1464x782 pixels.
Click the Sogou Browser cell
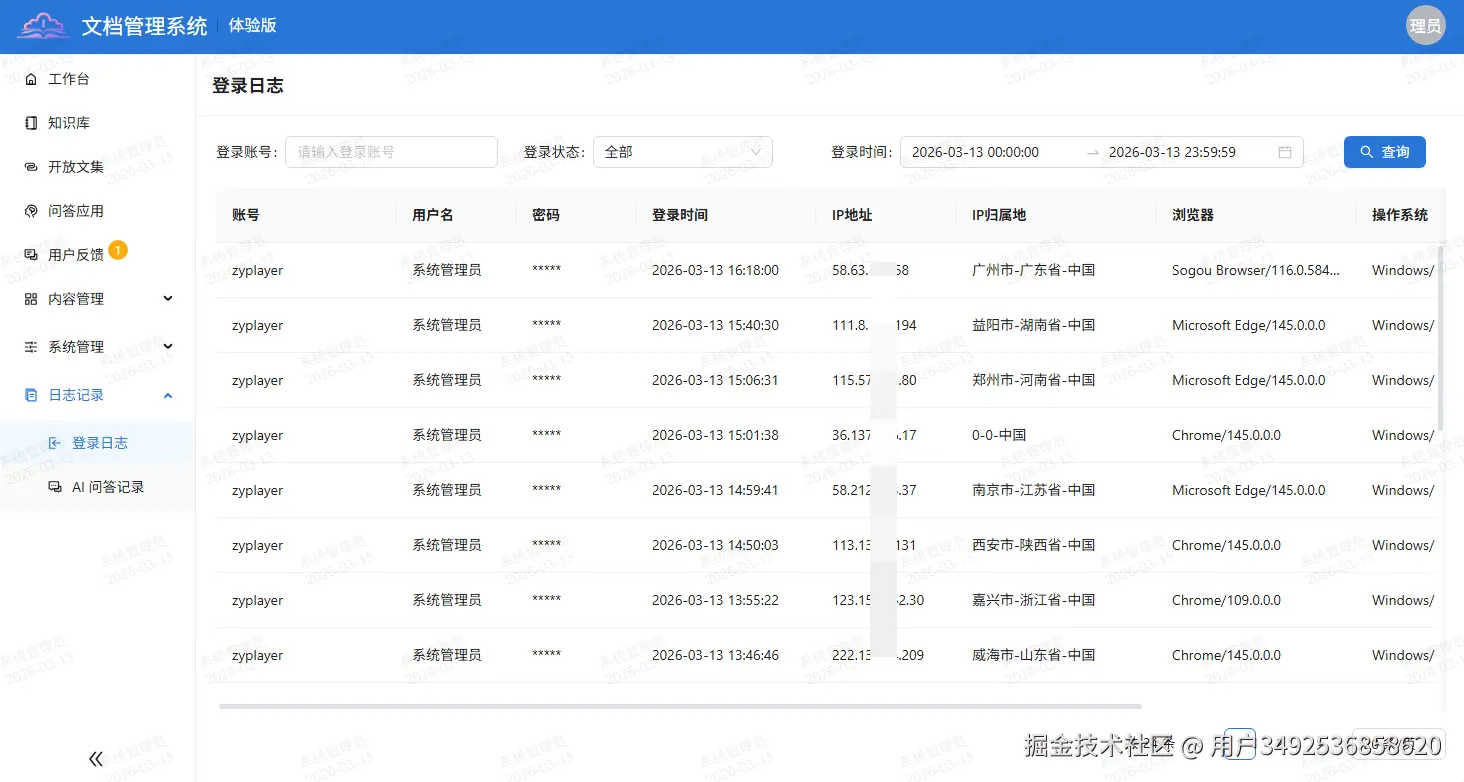coord(1256,270)
